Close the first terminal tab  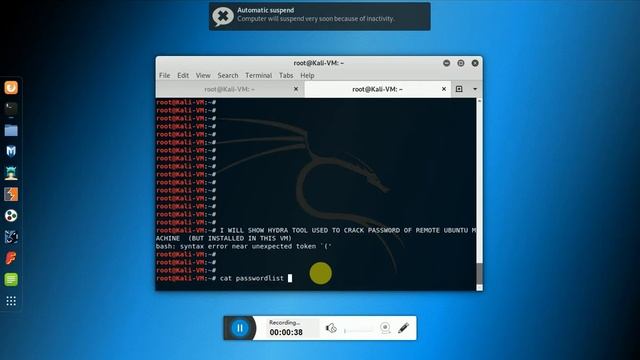[296, 89]
